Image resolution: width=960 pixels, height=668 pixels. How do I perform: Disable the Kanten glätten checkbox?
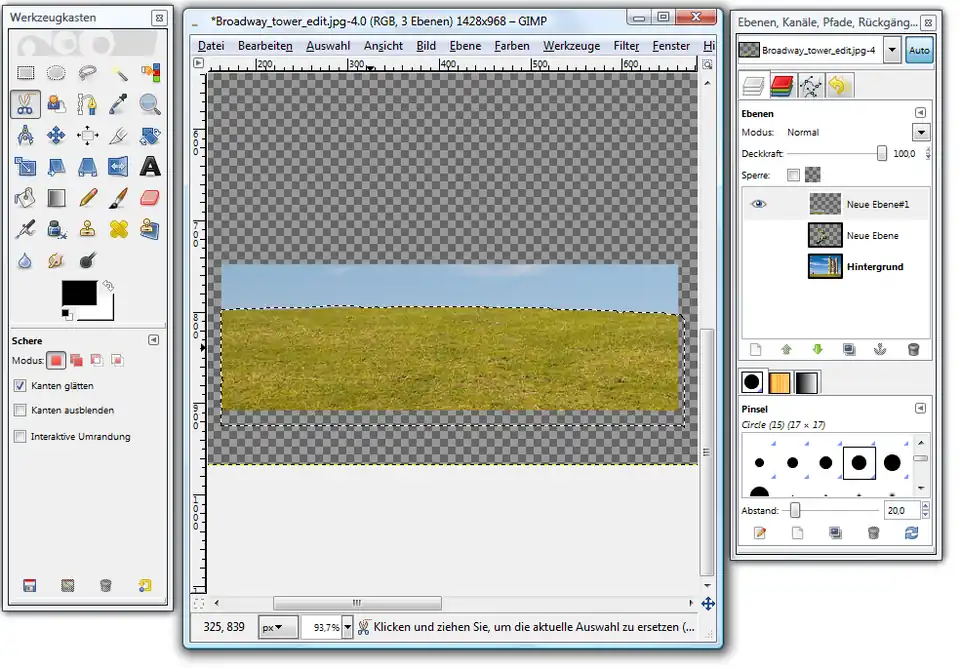click(20, 385)
